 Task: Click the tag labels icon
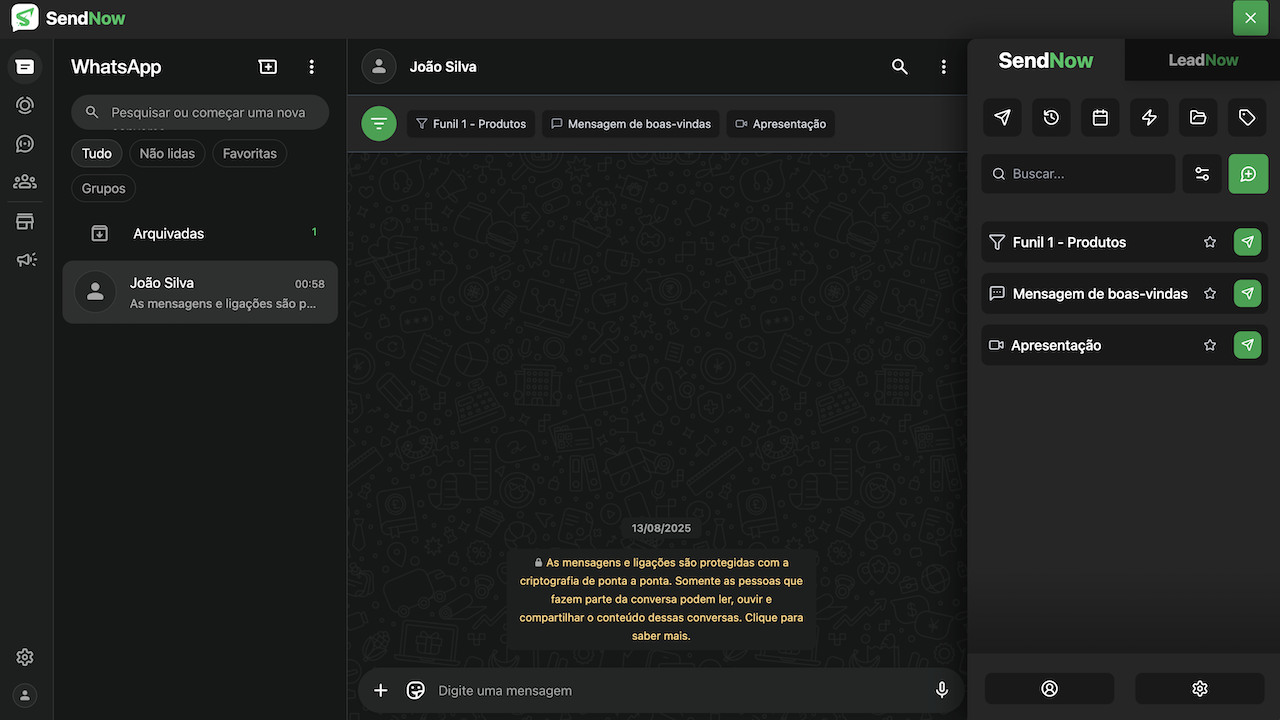(1247, 118)
